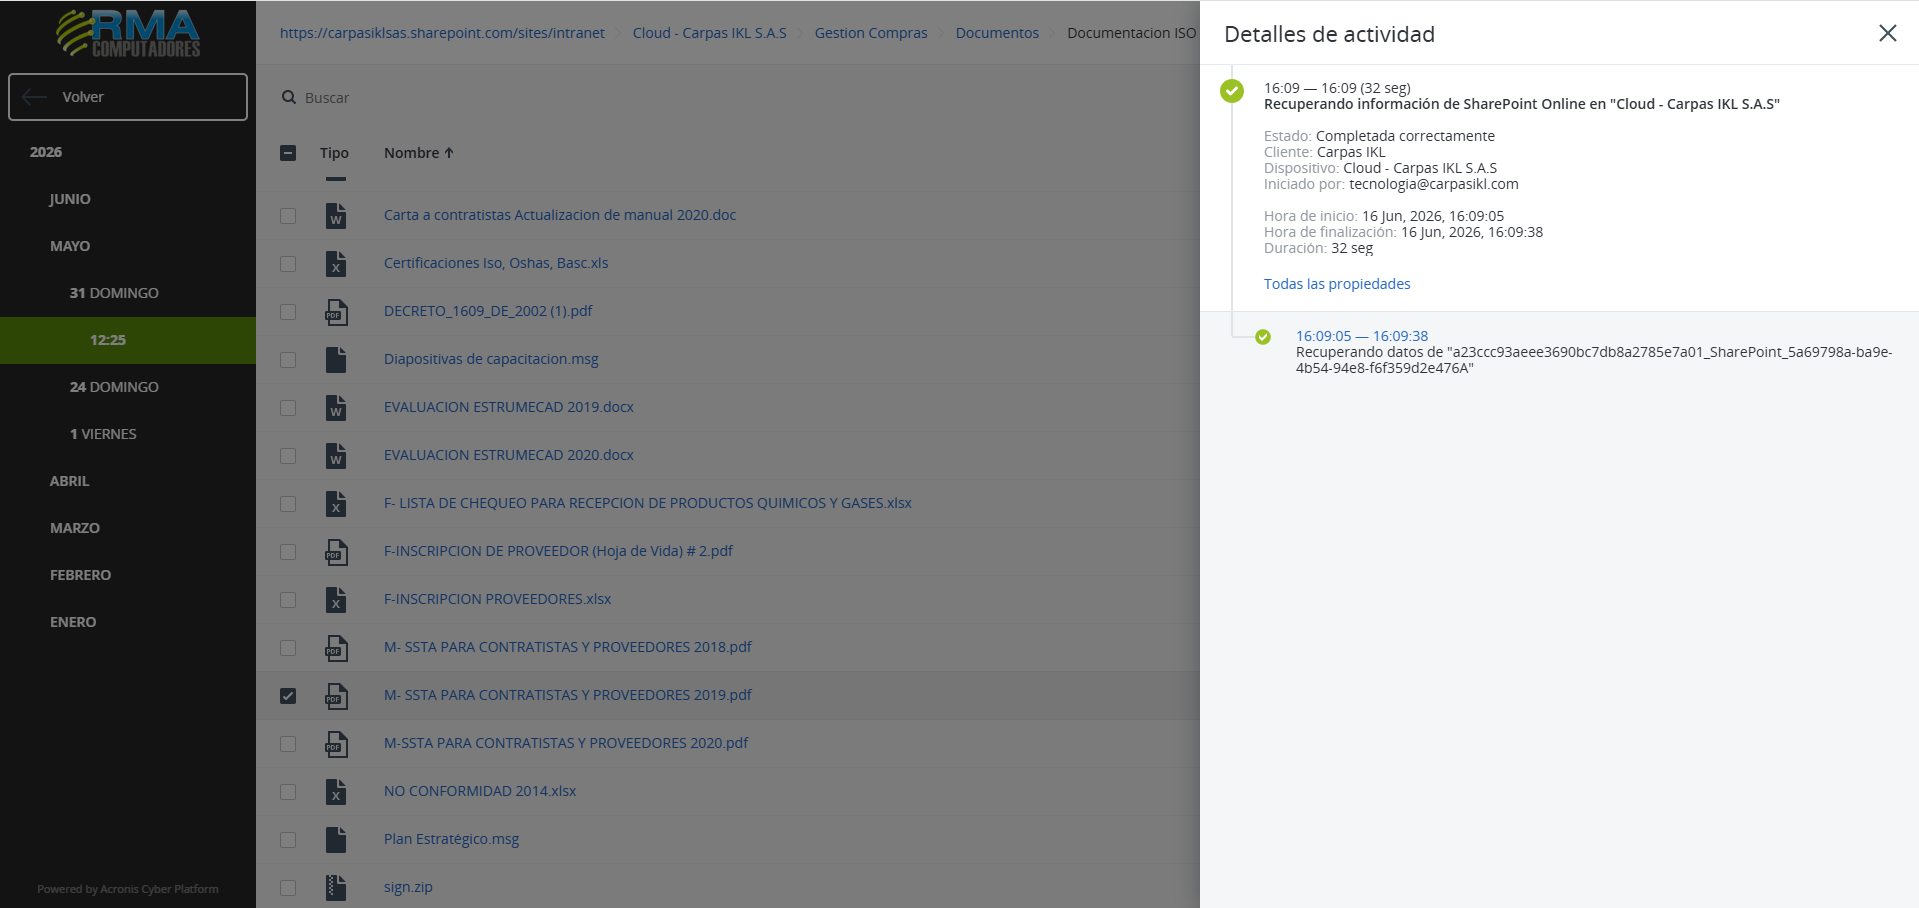Check the Certificaciones Iso, Oshas, Basc.xls checkbox
The width and height of the screenshot is (1919, 908).
[x=288, y=264]
